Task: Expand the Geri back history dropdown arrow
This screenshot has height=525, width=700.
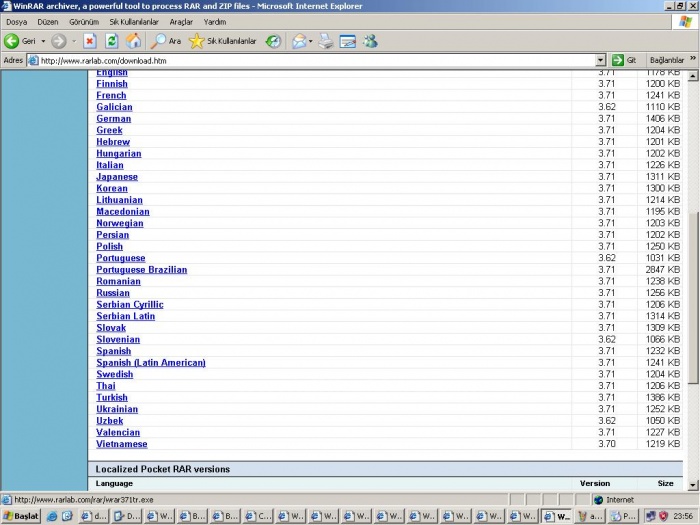Action: pyautogui.click(x=43, y=41)
